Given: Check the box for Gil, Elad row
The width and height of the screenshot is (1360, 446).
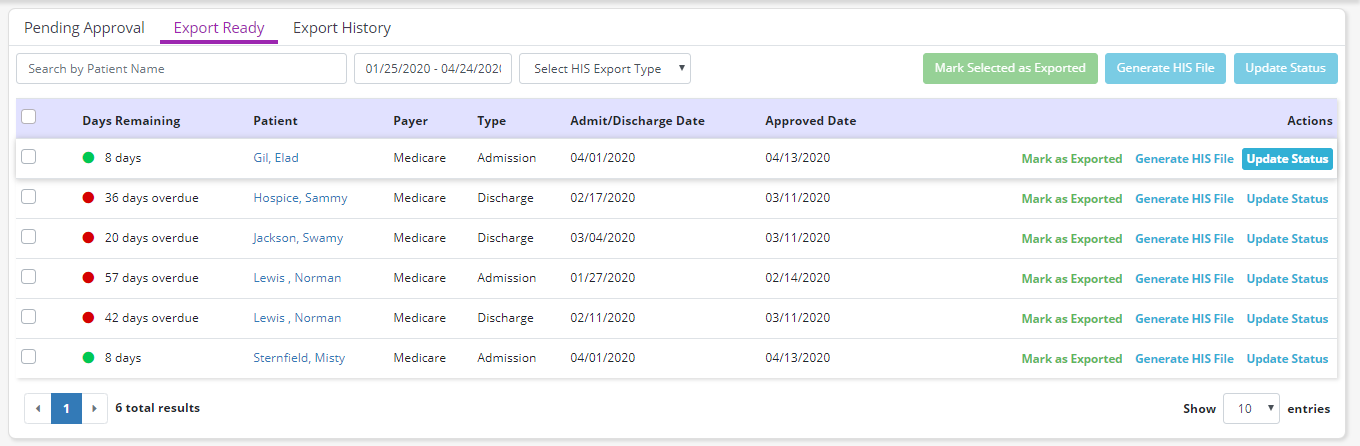Looking at the screenshot, I should pos(29,157).
